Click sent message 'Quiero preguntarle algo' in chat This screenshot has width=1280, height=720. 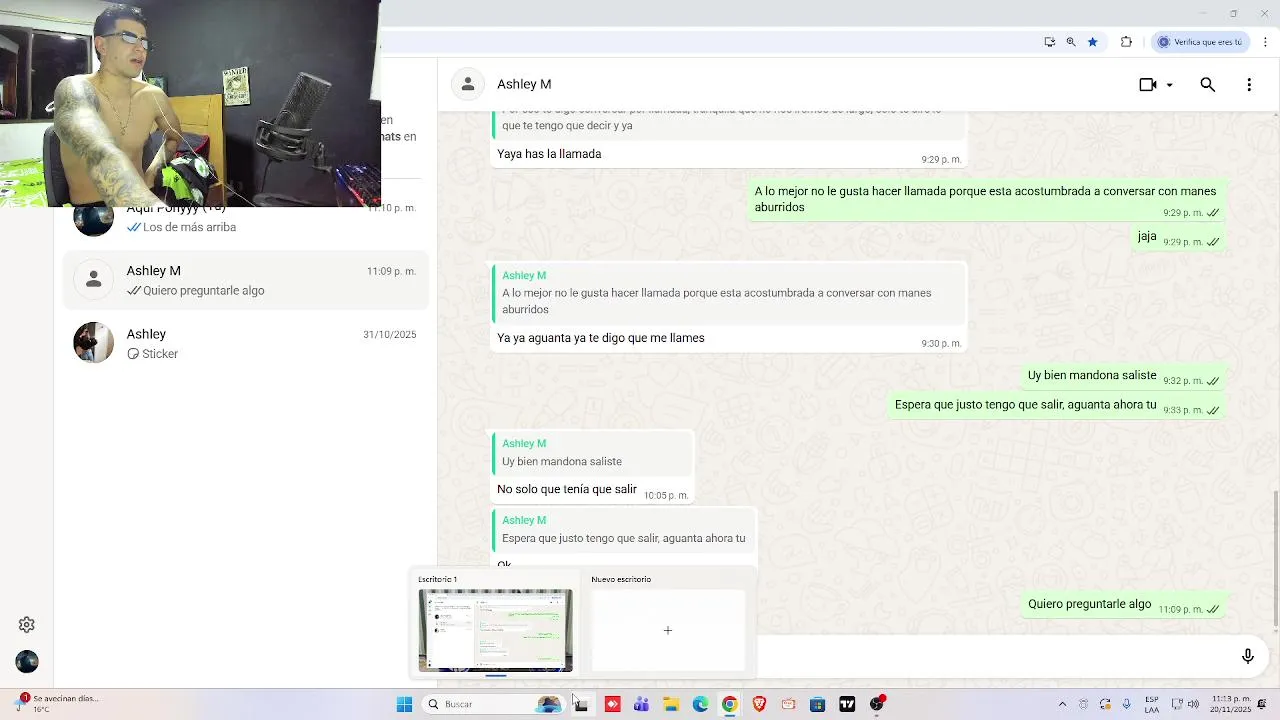click(1090, 604)
